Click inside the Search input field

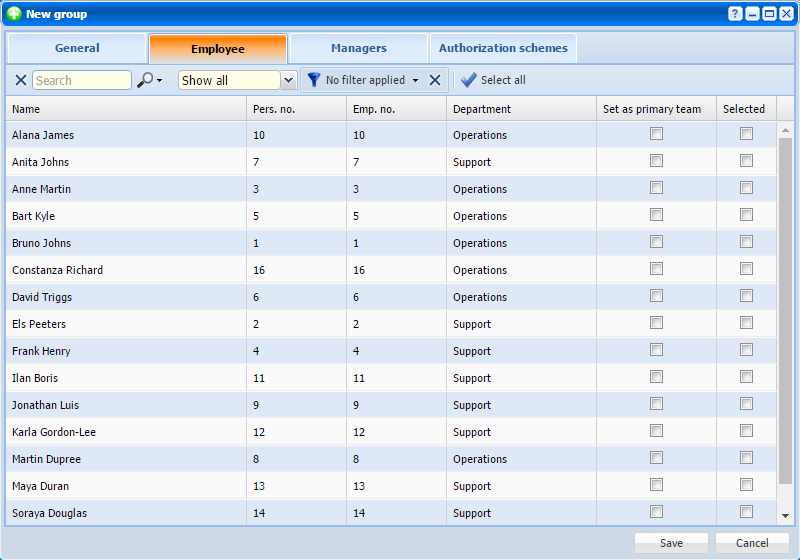click(81, 80)
